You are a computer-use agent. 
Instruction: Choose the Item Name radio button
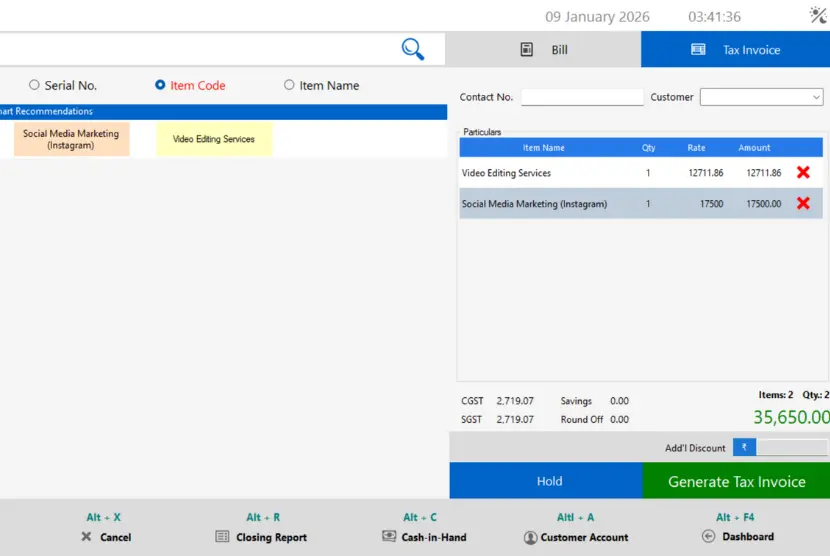click(x=289, y=85)
